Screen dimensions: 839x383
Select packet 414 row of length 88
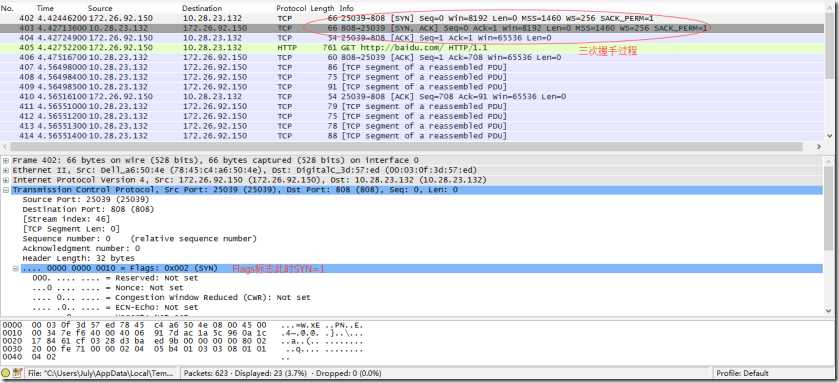tap(412, 136)
